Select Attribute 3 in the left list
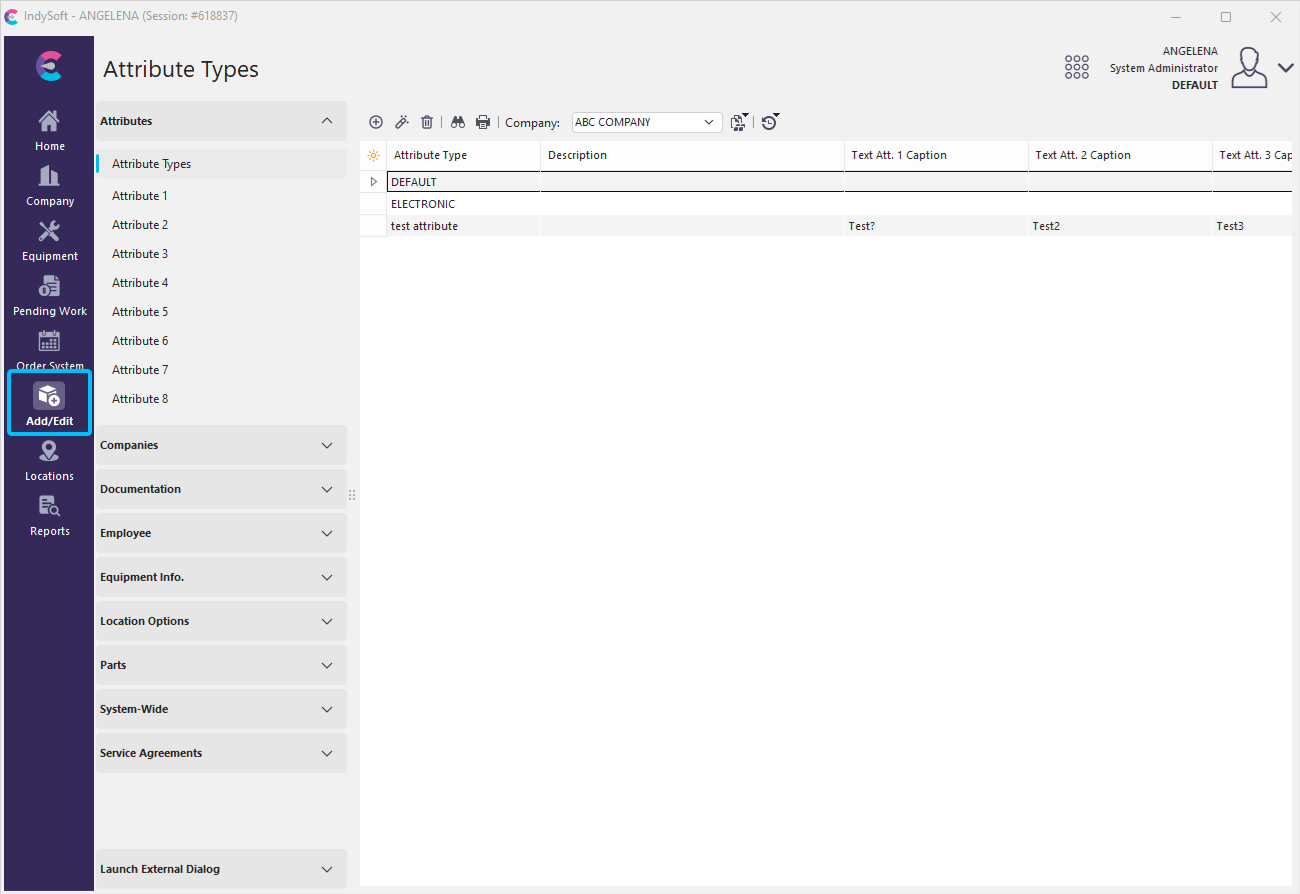This screenshot has width=1300, height=894. 140,254
